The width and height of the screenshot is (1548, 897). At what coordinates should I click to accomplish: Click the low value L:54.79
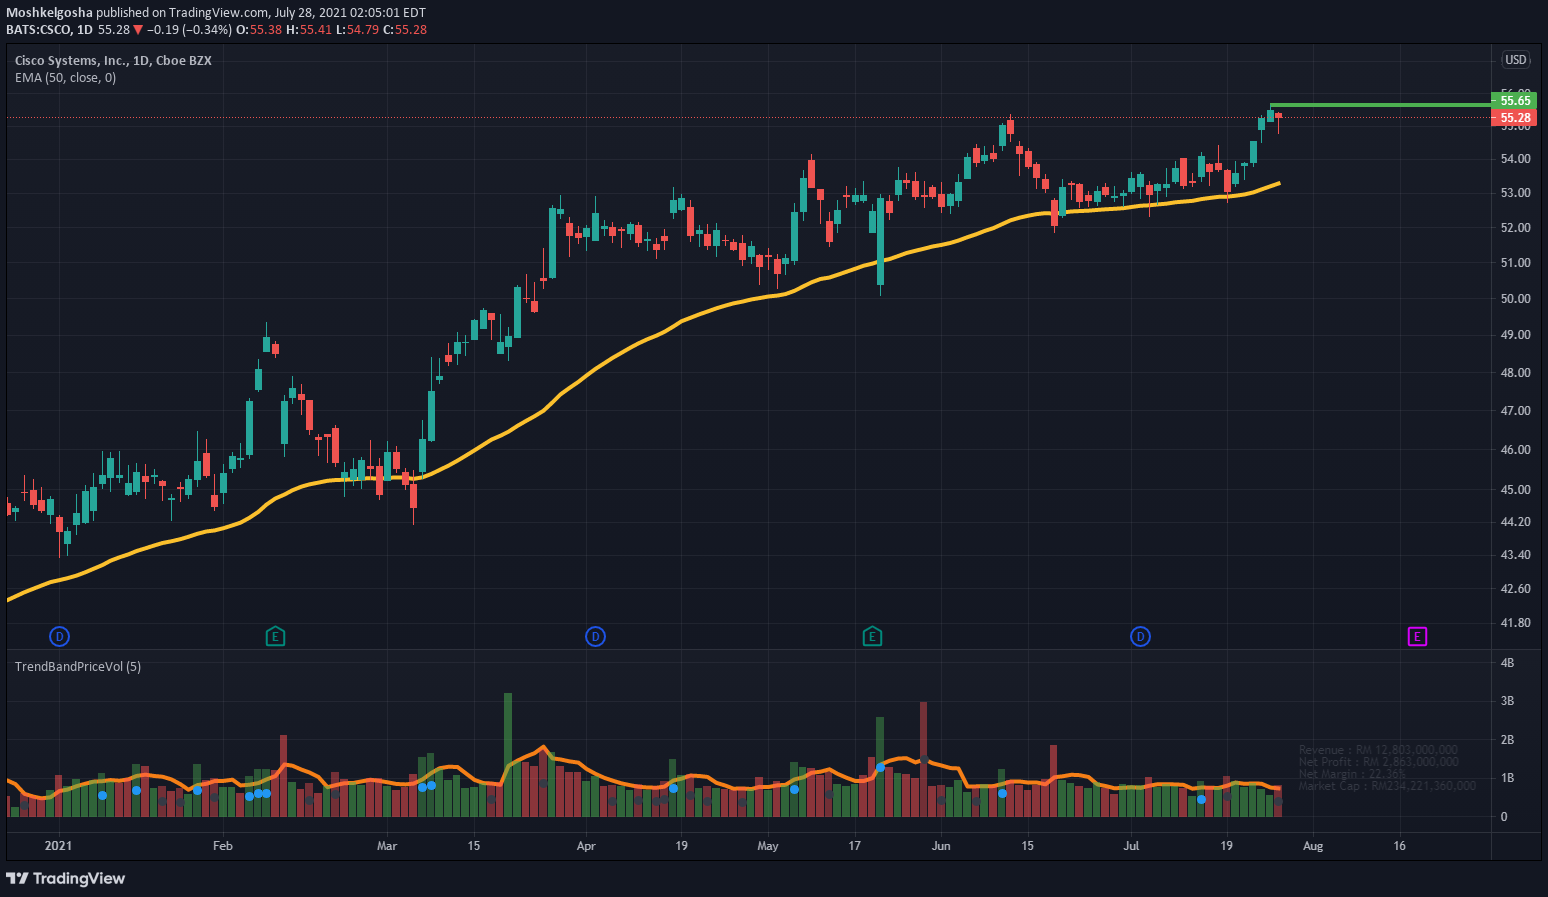point(357,30)
